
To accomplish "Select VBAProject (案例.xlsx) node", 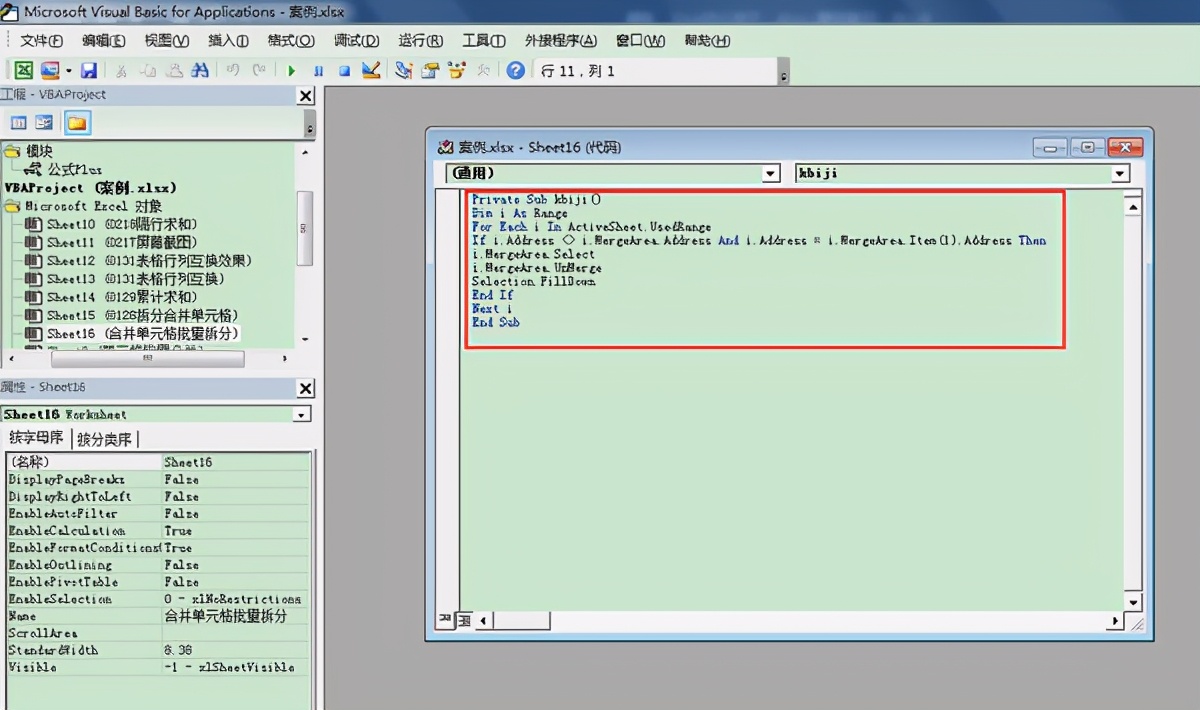I will (x=90, y=187).
